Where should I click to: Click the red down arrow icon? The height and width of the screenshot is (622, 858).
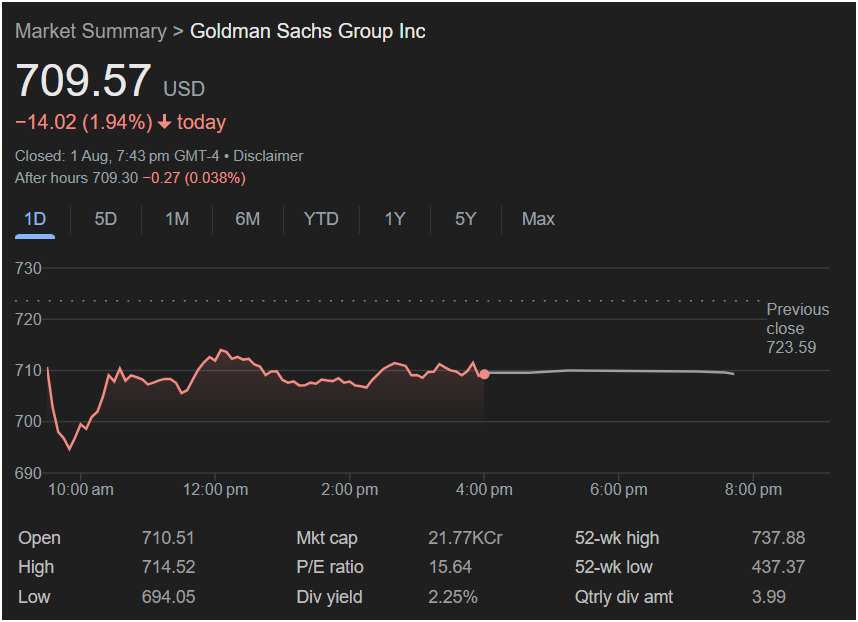[164, 123]
